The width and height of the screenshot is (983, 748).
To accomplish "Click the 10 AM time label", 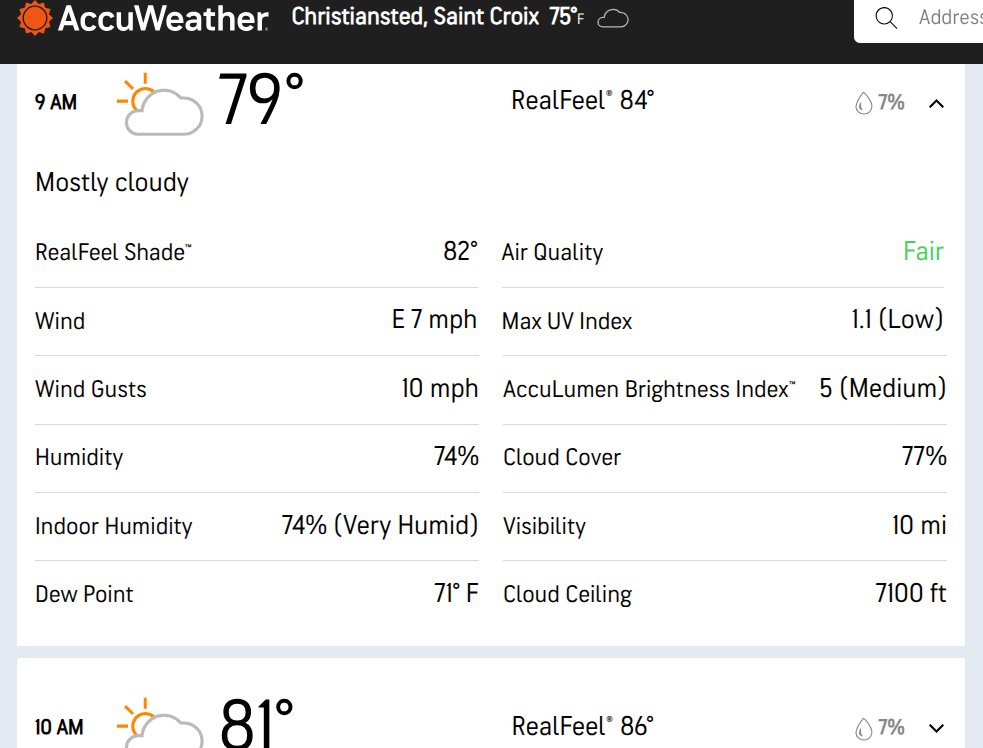I will (x=58, y=727).
